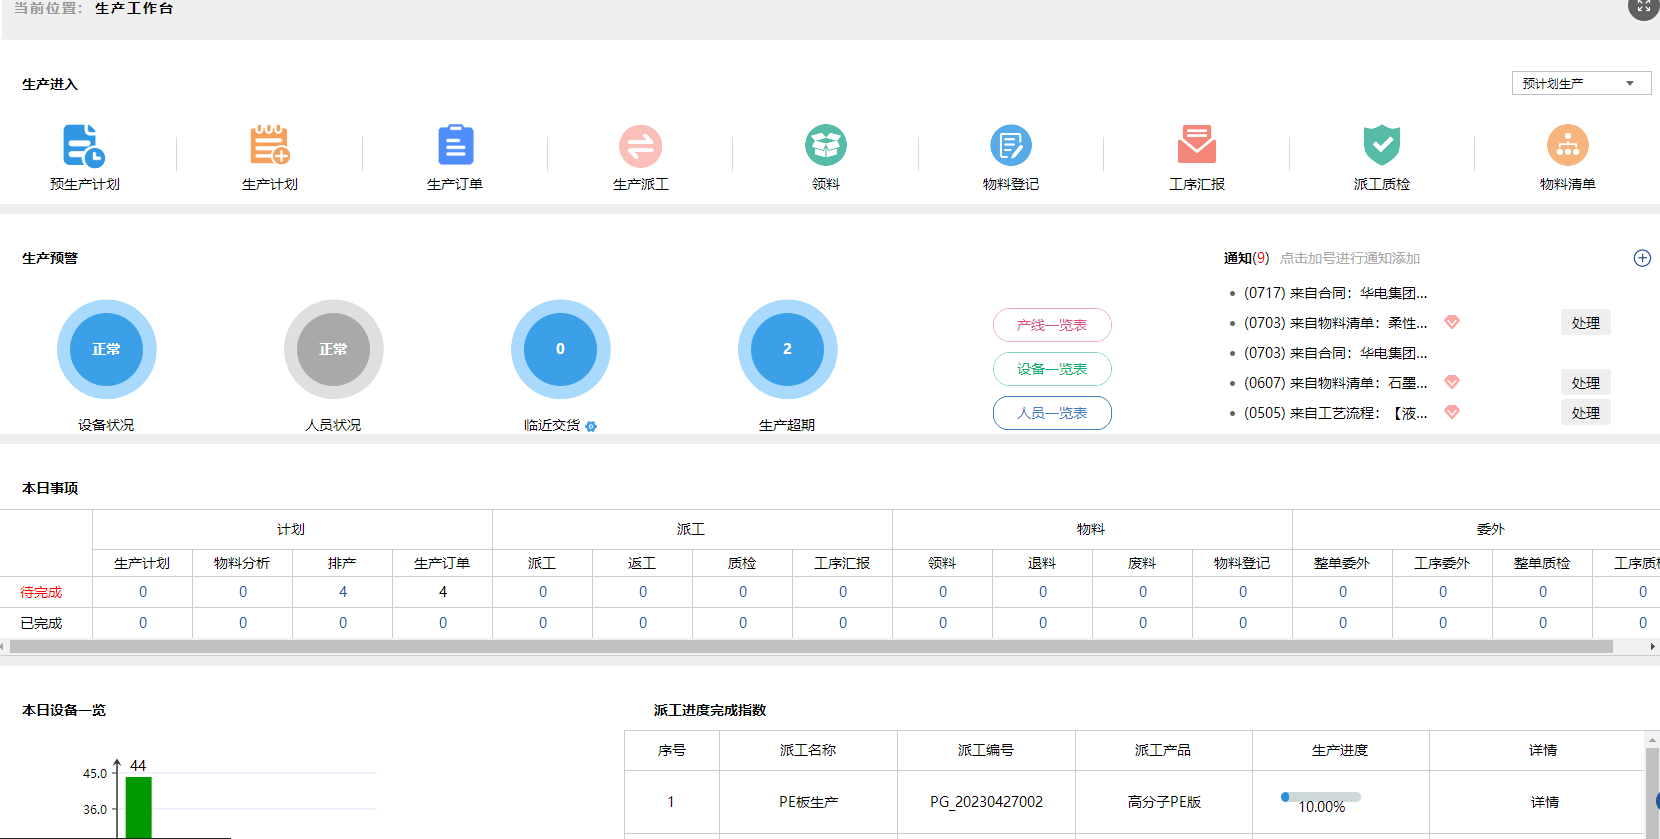Click the 工序委外 column header
1660x839 pixels.
[x=1442, y=563]
